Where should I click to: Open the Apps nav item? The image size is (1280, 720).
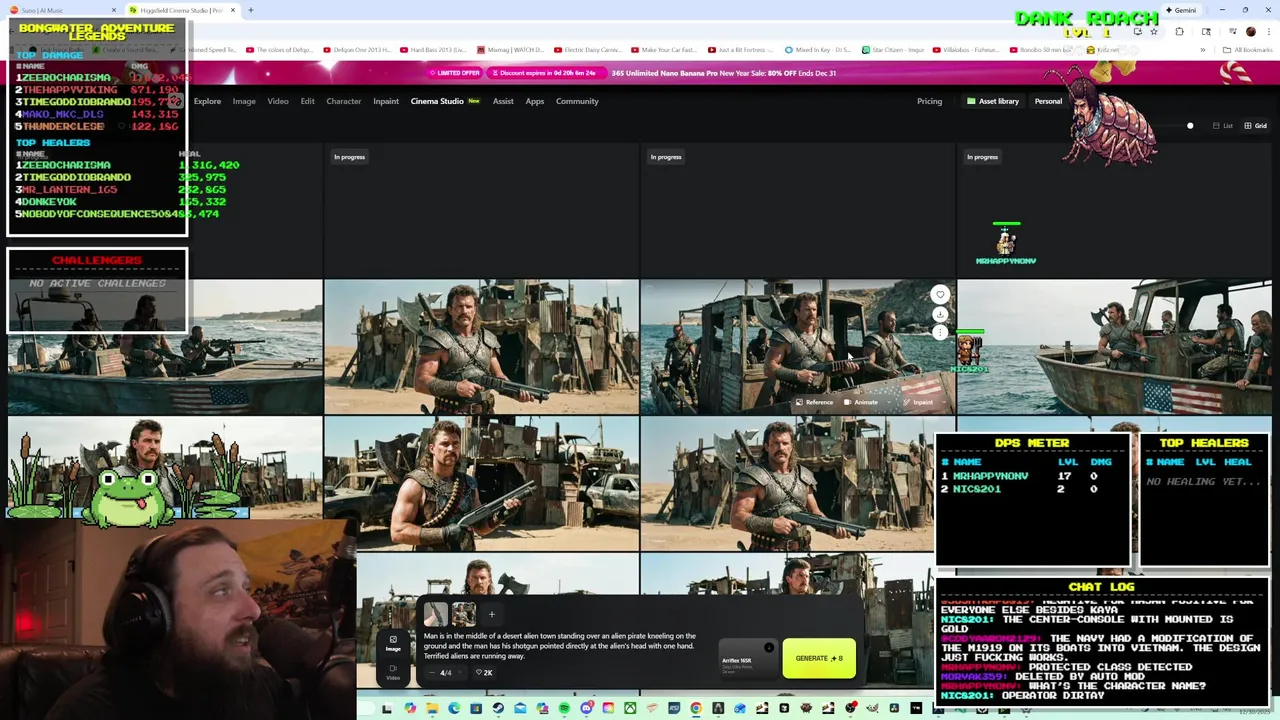[x=535, y=101]
